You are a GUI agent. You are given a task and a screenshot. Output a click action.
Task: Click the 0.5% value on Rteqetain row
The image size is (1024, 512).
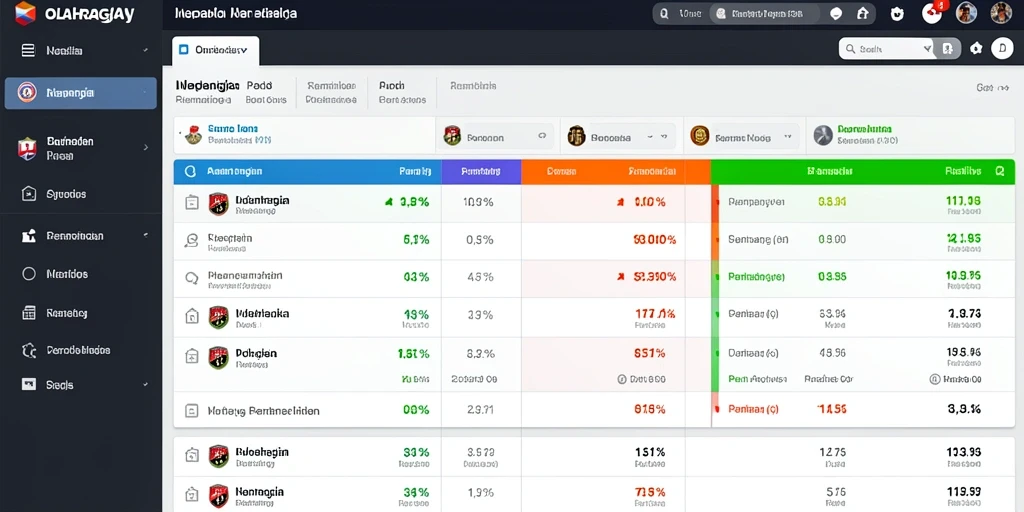pos(479,240)
